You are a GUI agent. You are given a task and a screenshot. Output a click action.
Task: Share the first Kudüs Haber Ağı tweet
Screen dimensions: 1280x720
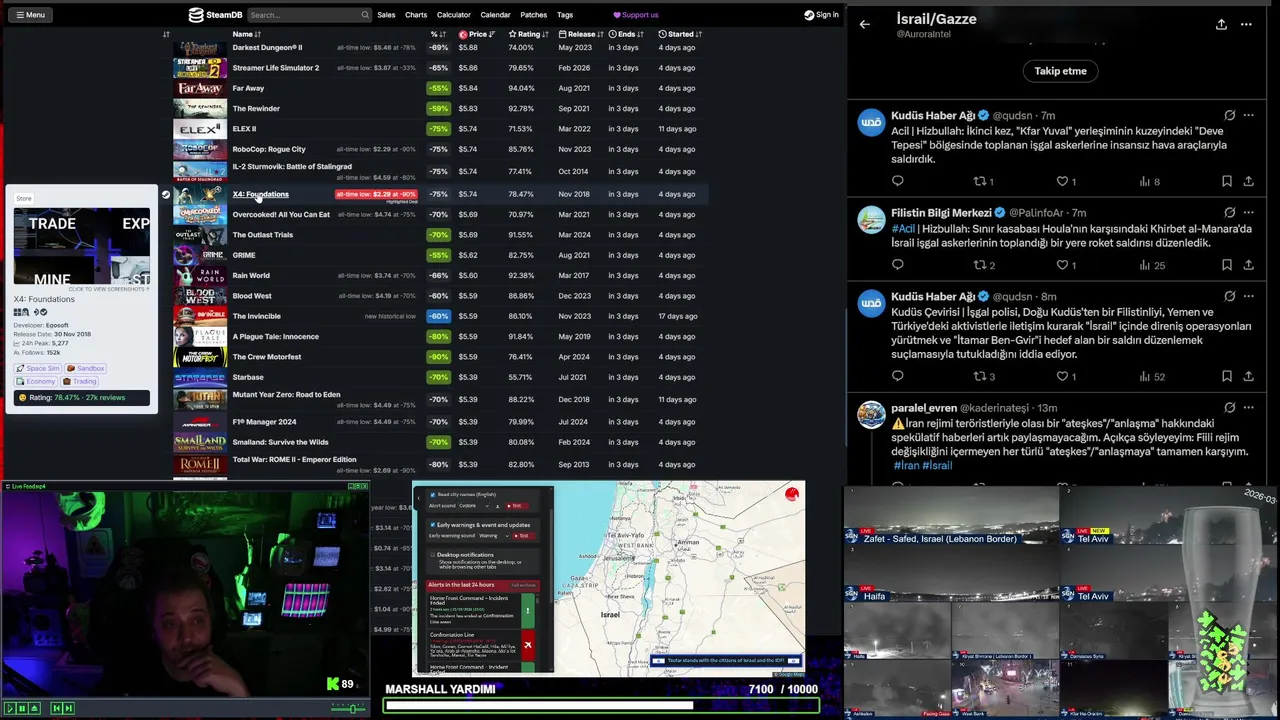point(1248,181)
